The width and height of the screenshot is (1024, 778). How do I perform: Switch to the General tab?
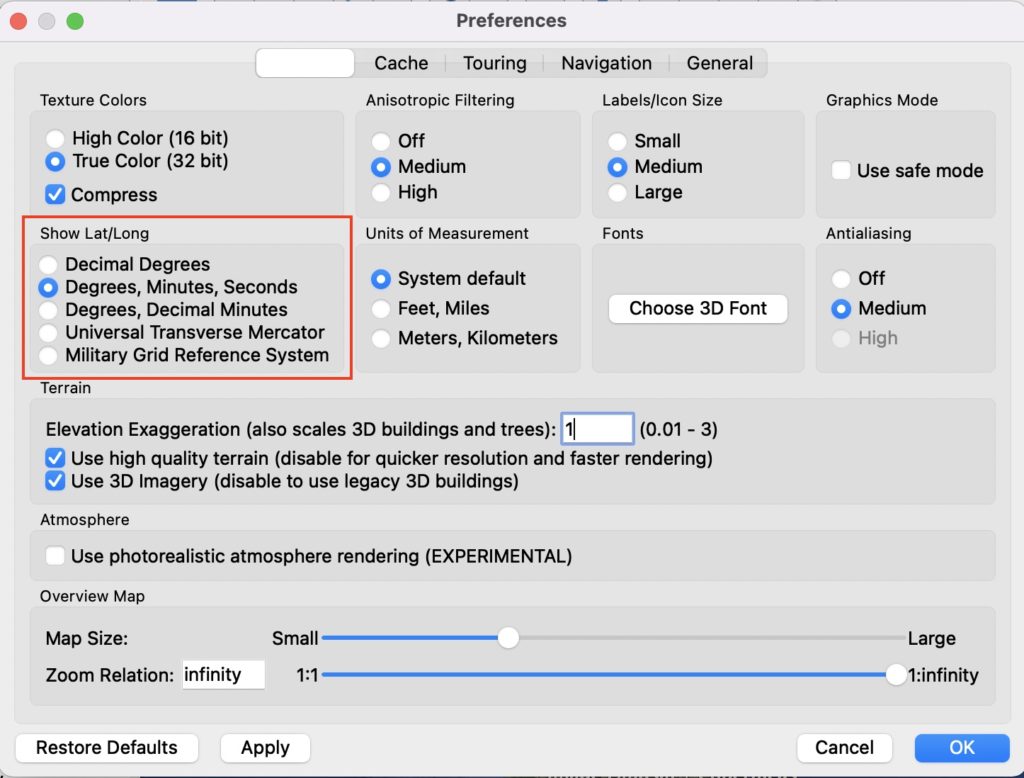click(x=718, y=62)
